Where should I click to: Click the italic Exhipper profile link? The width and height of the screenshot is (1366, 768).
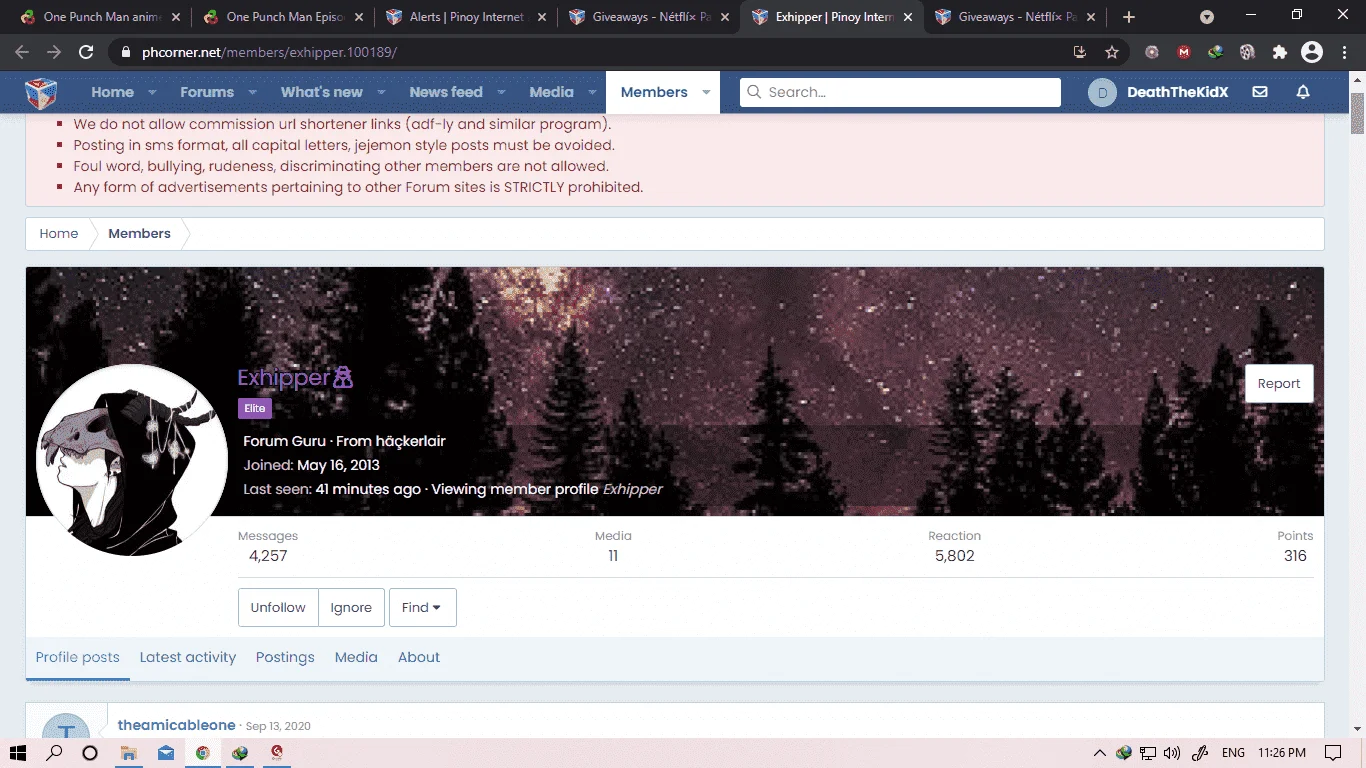click(632, 489)
